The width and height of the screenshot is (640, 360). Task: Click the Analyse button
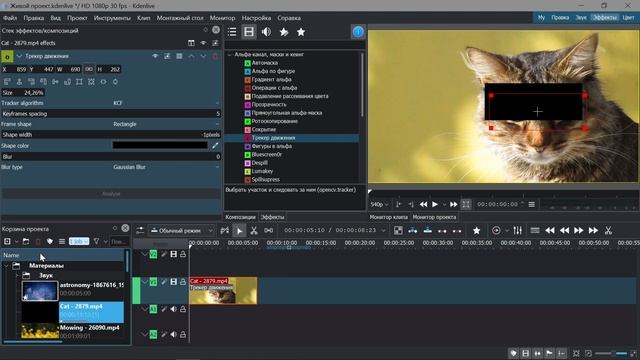pos(111,194)
